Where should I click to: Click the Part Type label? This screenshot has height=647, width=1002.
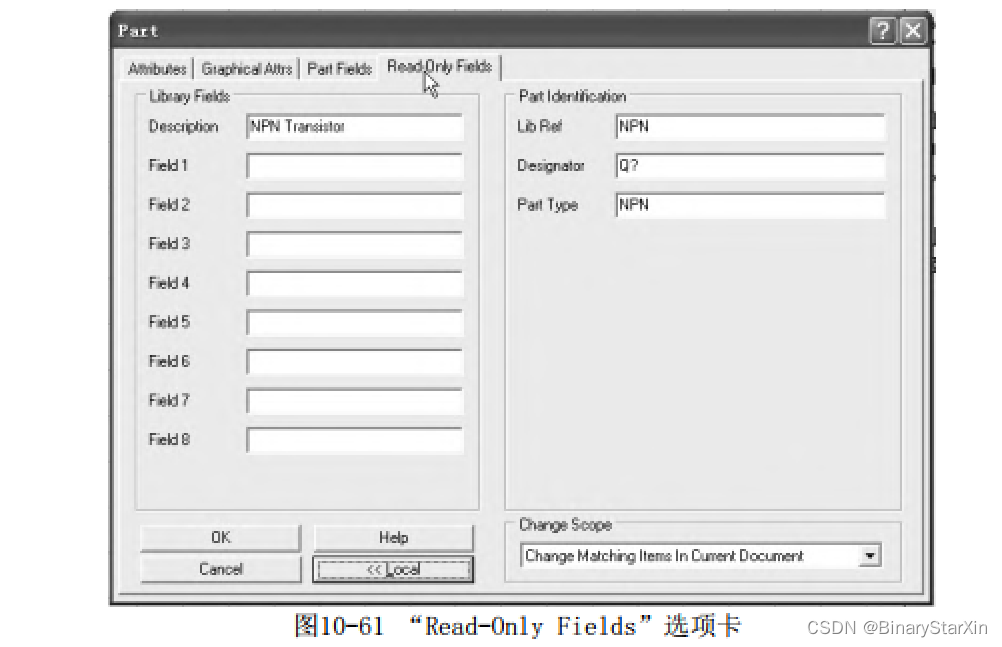pos(547,205)
